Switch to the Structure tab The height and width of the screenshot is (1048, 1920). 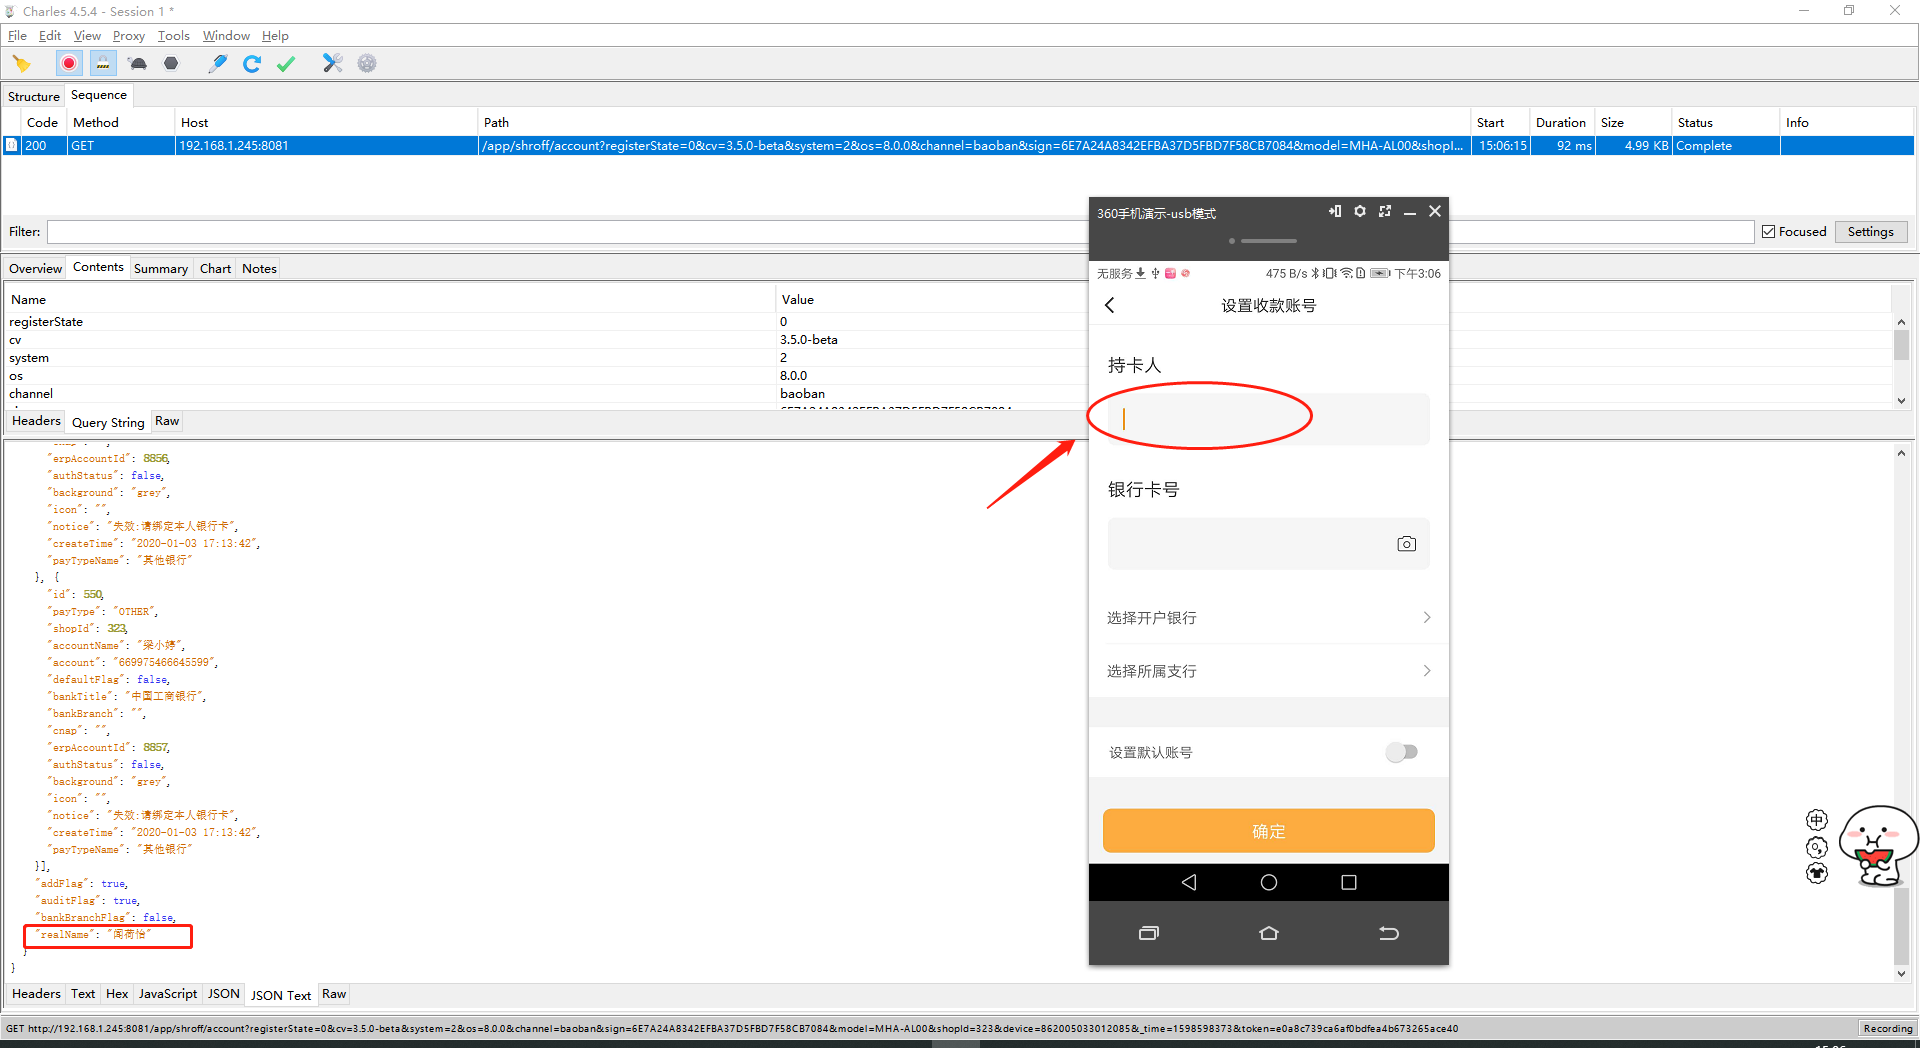[x=34, y=97]
